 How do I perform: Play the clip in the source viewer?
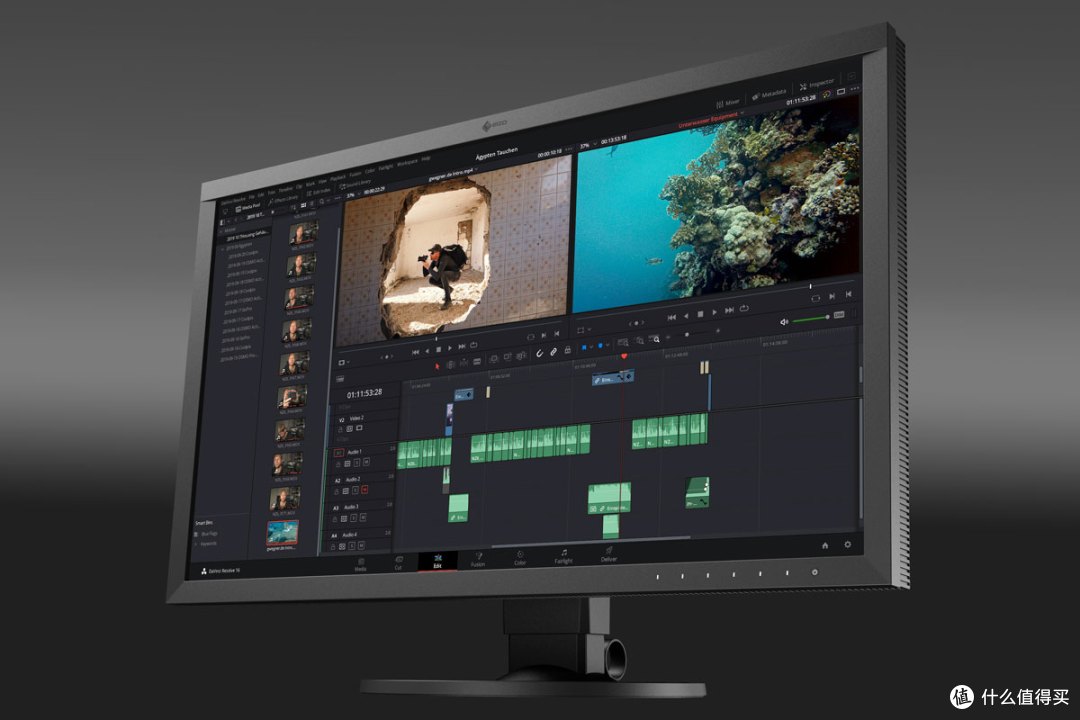(450, 349)
